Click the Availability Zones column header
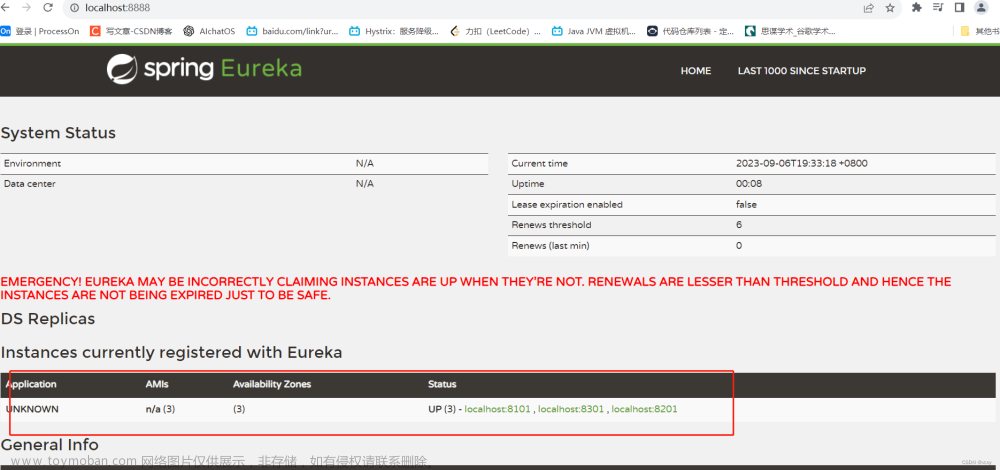The width and height of the screenshot is (1000, 470). tap(272, 385)
